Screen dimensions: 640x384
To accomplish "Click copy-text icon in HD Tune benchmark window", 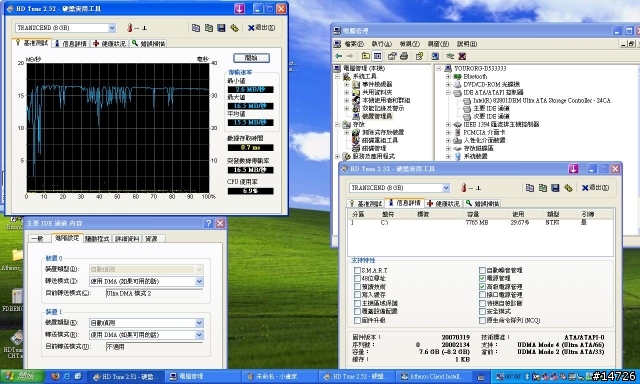I will tap(196, 28).
